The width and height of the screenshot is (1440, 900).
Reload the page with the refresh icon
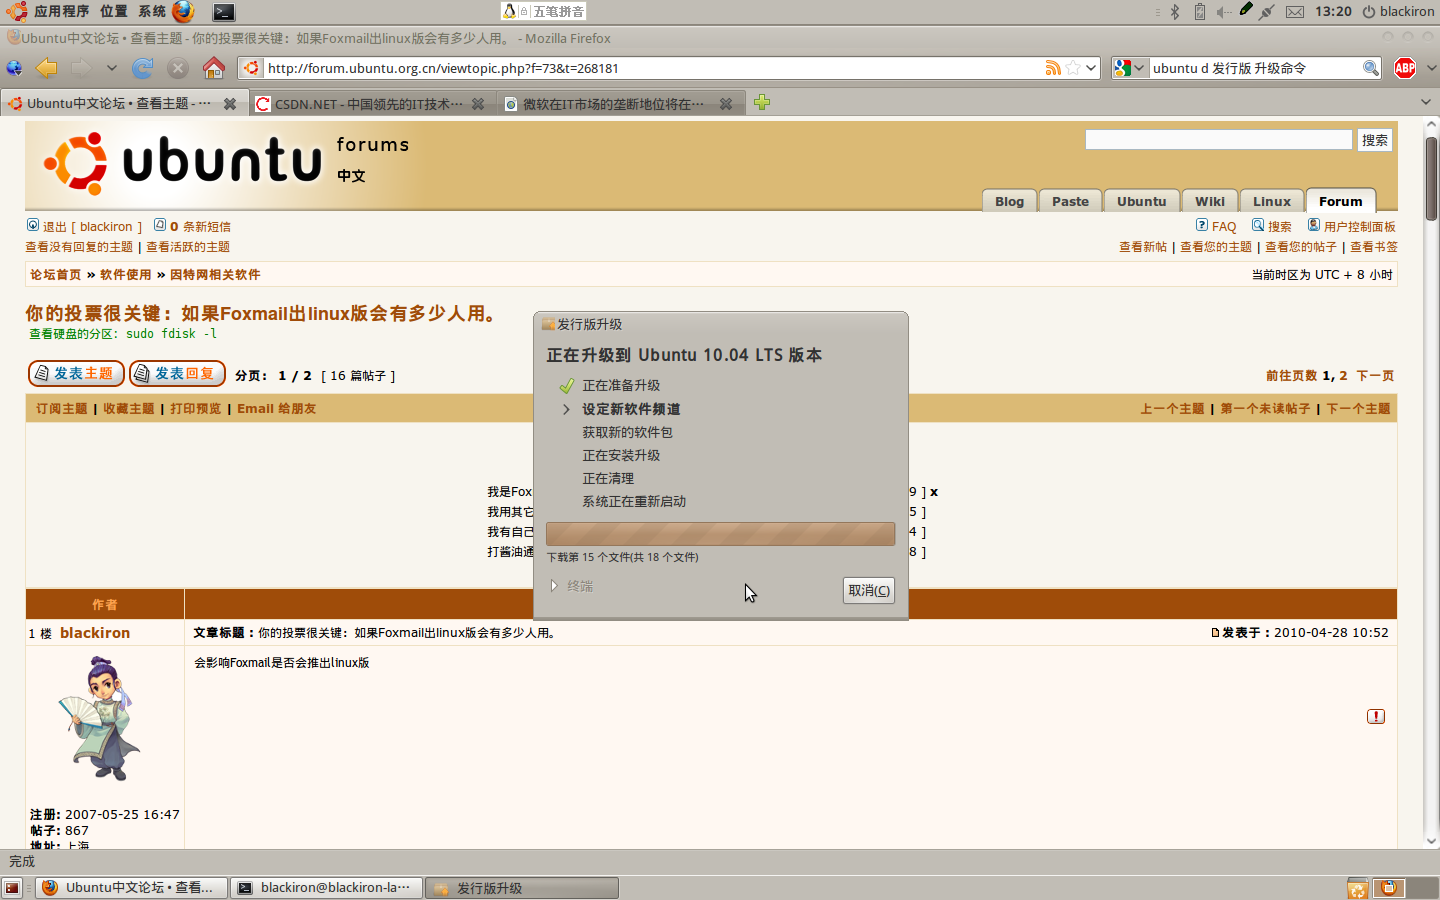click(143, 68)
